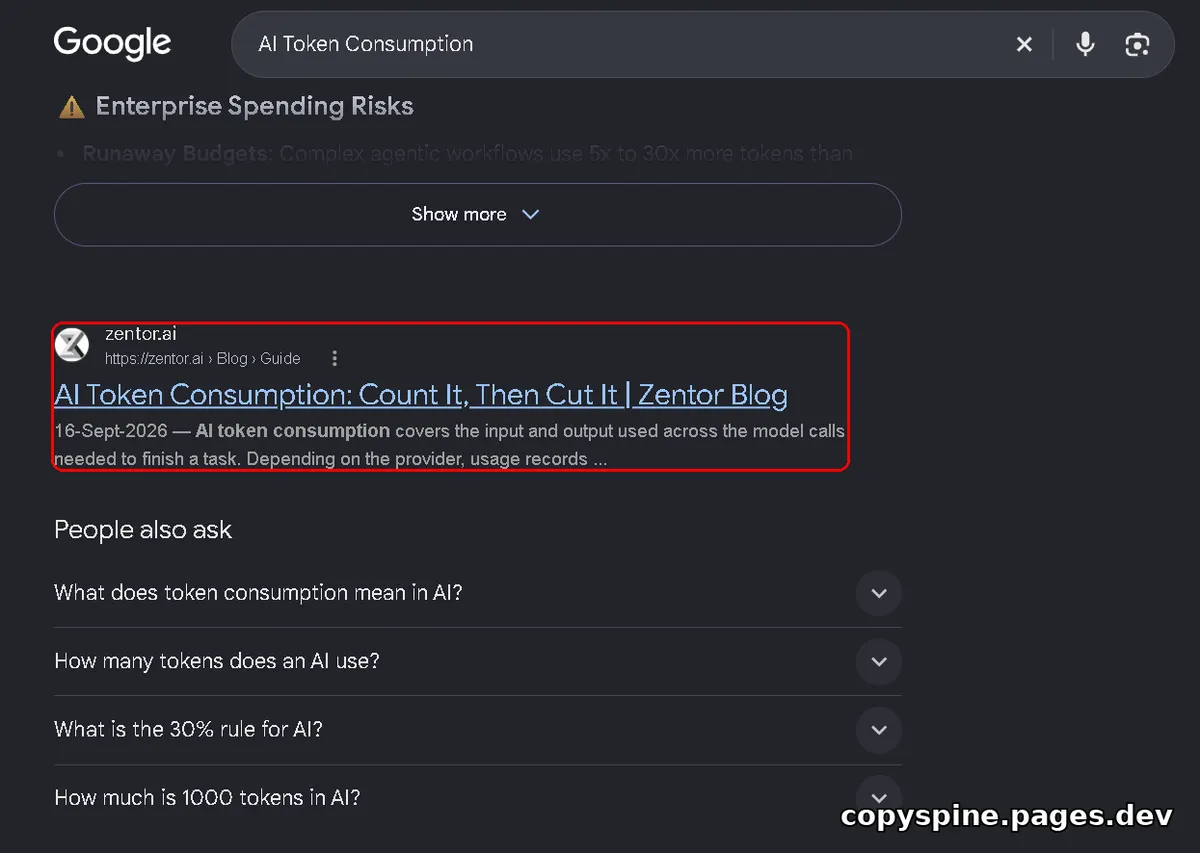The width and height of the screenshot is (1200, 853).
Task: Expand What is the 30% rule question
Action: [x=478, y=729]
